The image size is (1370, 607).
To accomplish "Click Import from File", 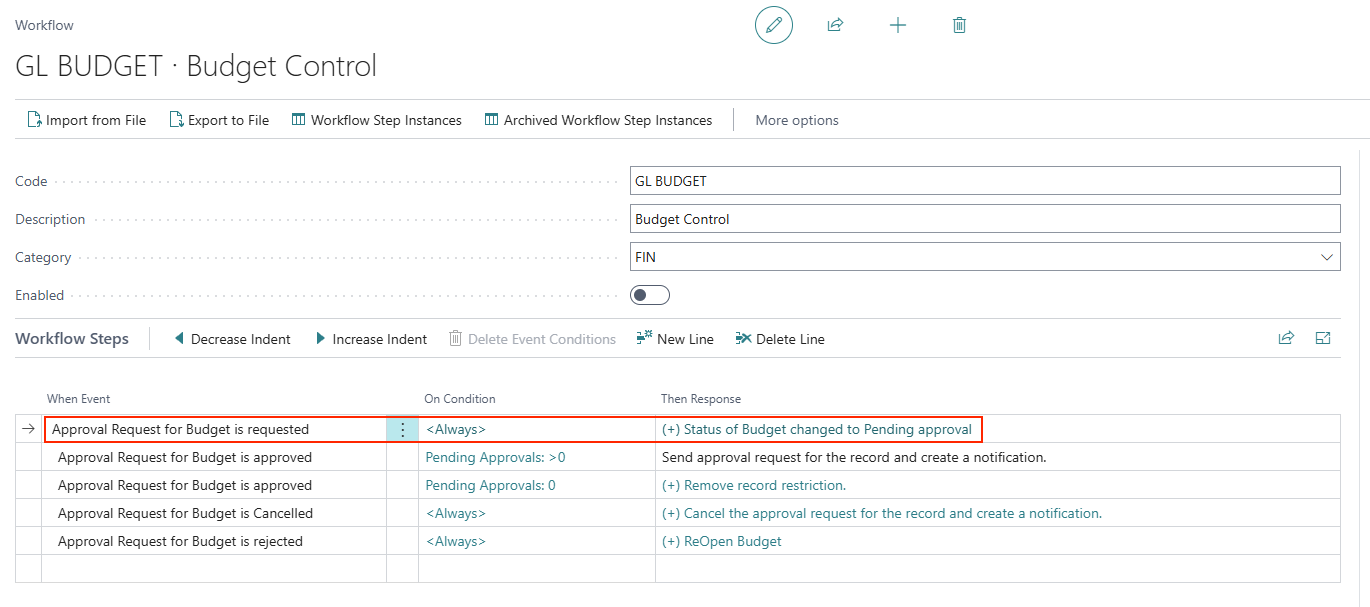I will 86,120.
